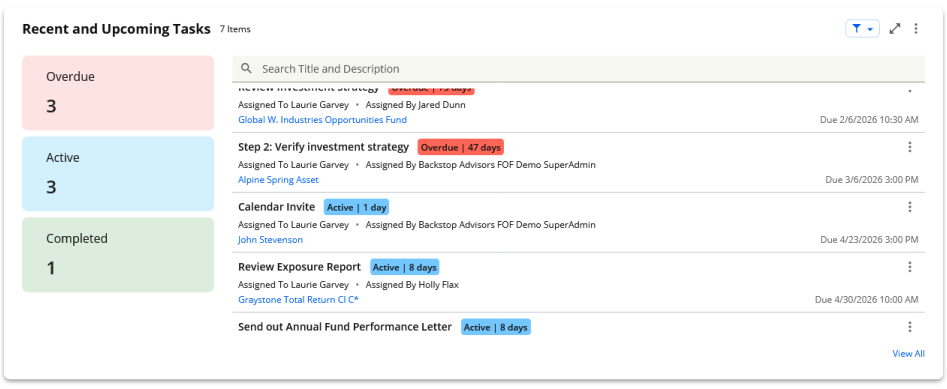Open the Graystone Total Return Cl C* link

pyautogui.click(x=298, y=300)
